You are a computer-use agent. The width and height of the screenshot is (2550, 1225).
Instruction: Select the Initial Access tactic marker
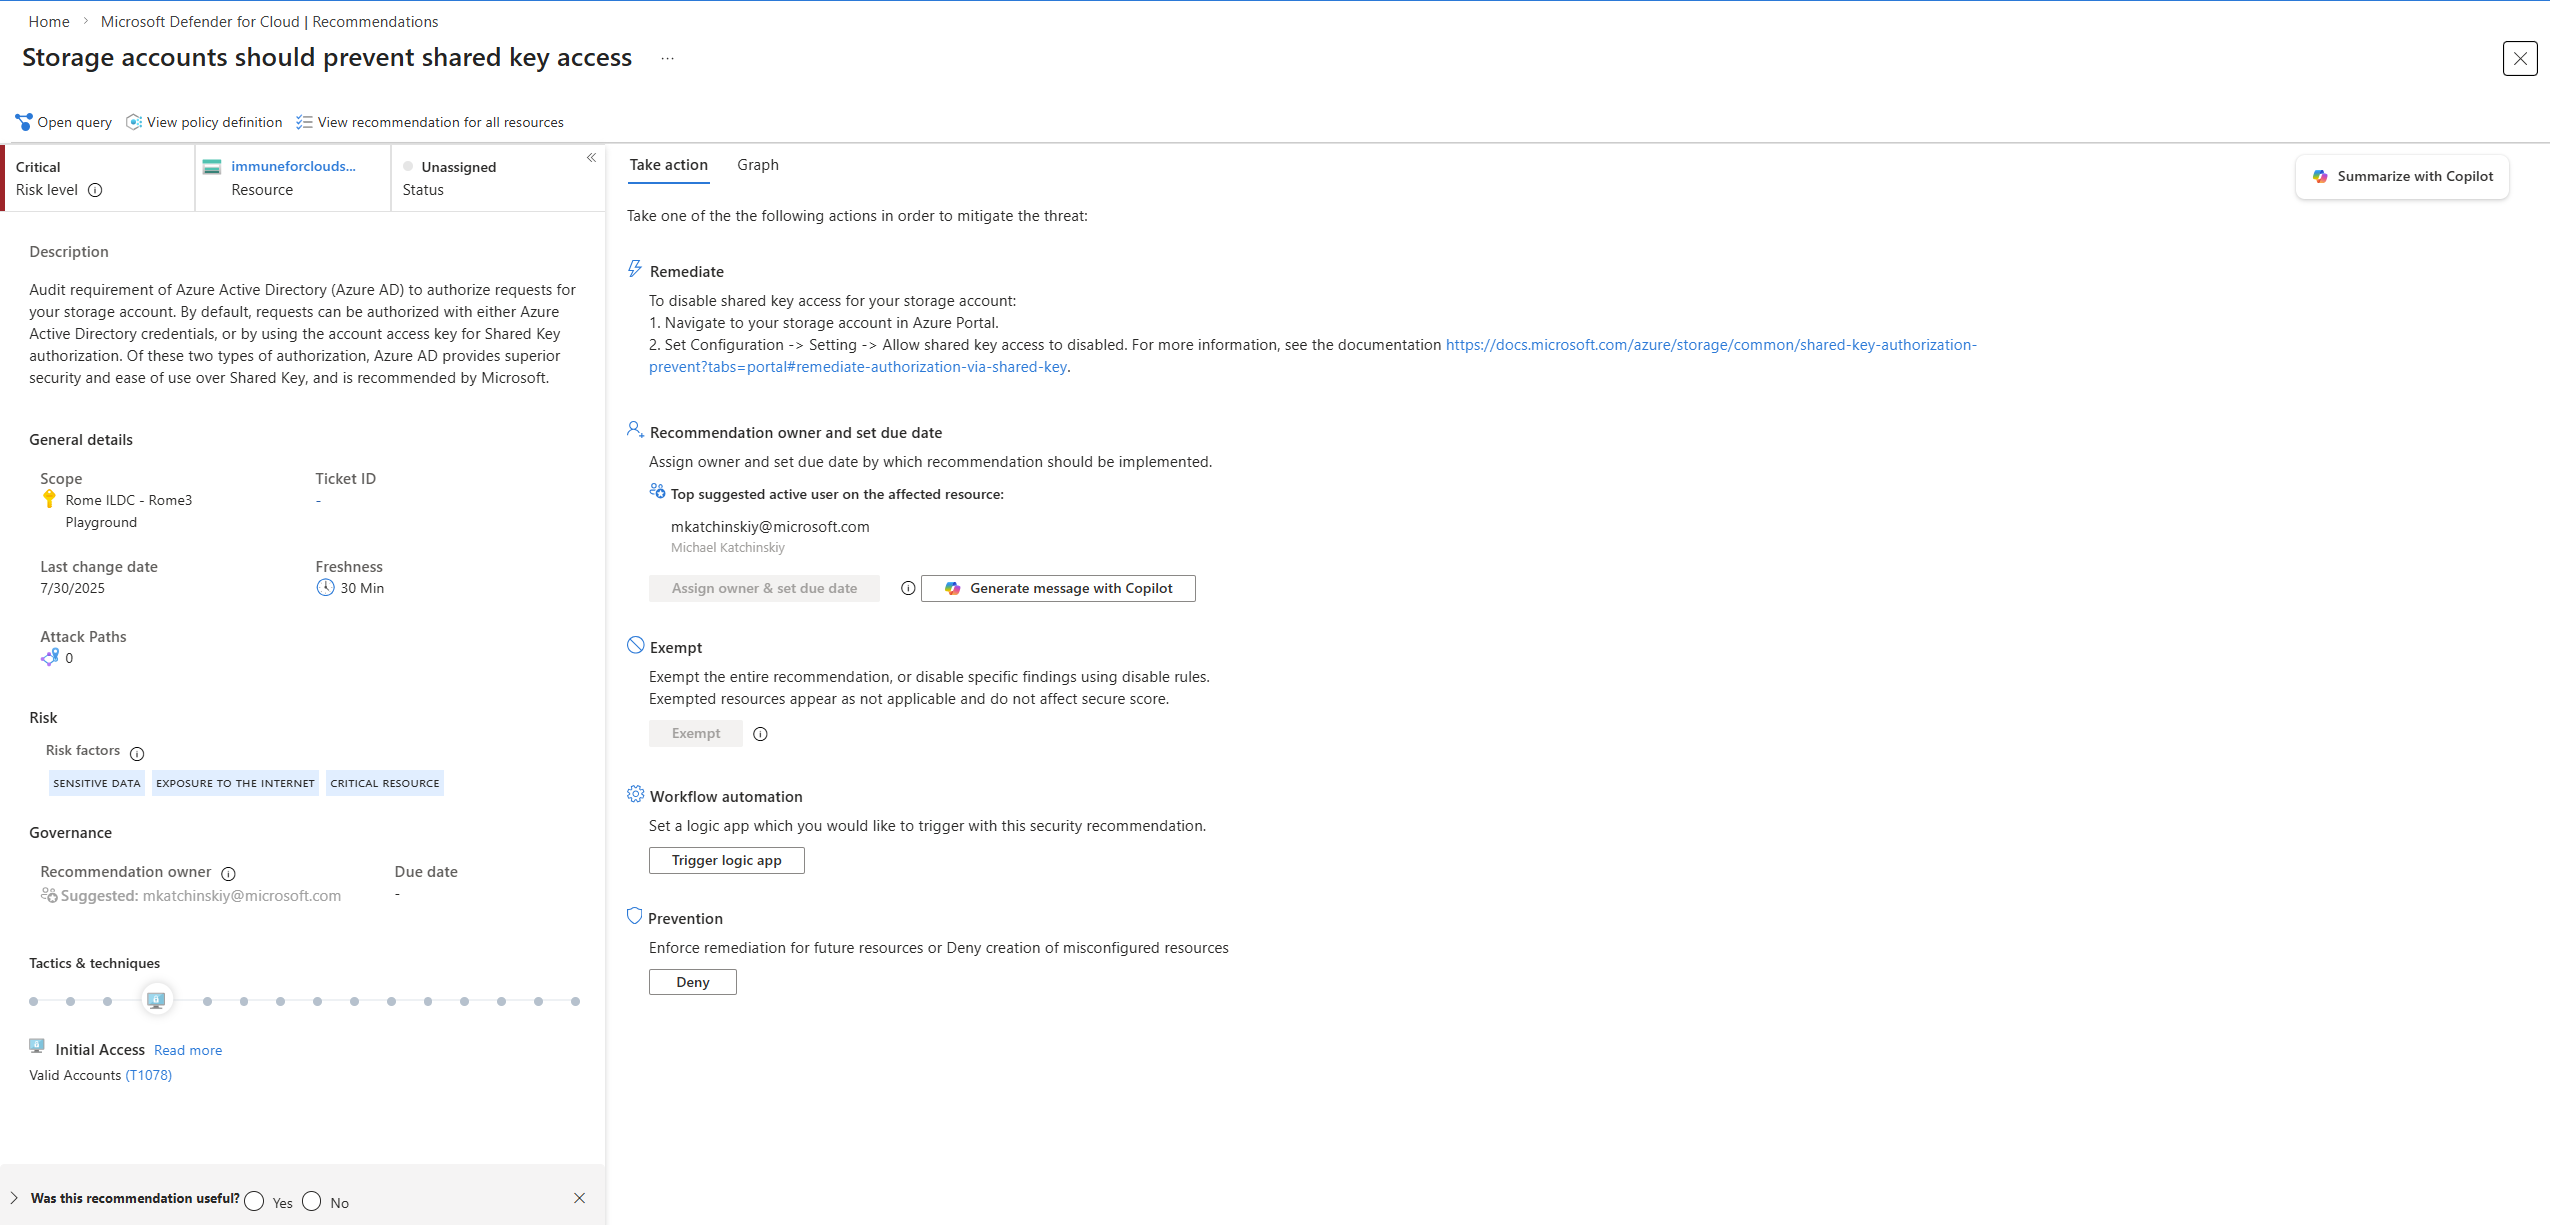tap(156, 1000)
